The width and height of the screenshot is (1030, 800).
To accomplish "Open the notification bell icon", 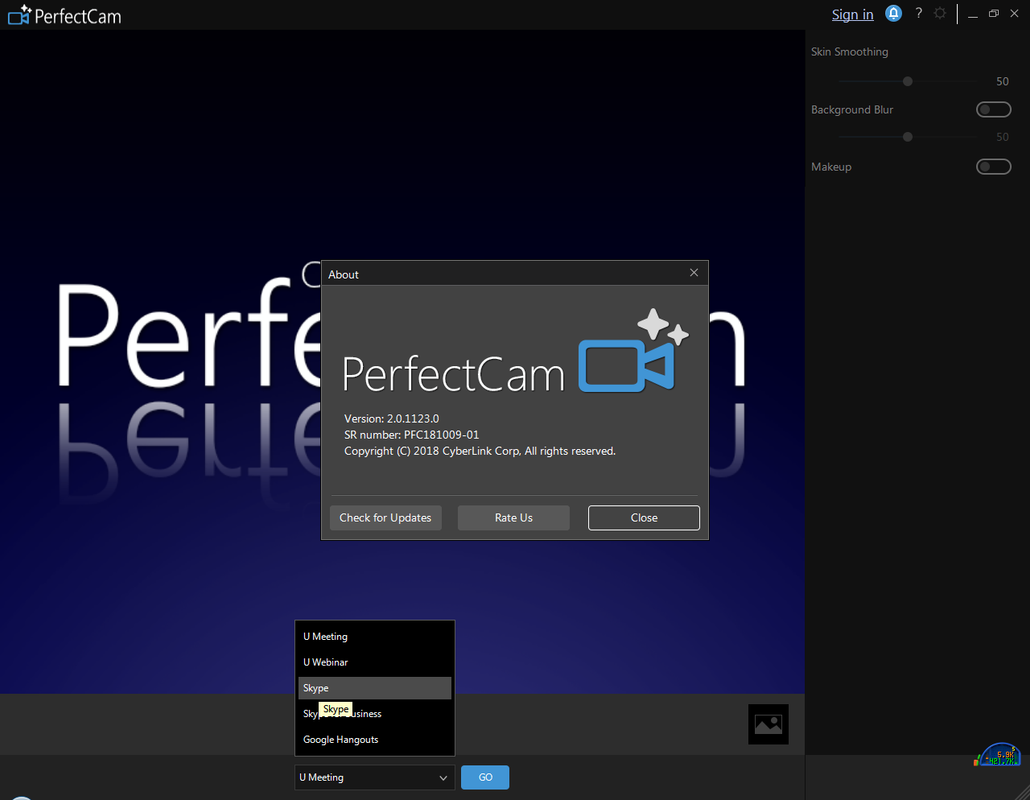I will click(x=893, y=14).
